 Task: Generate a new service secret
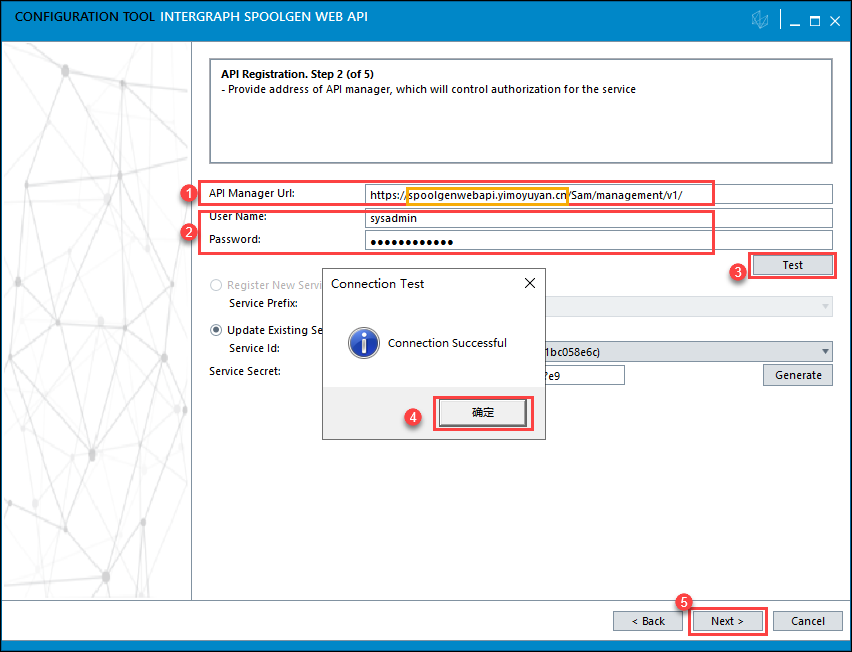[x=798, y=375]
